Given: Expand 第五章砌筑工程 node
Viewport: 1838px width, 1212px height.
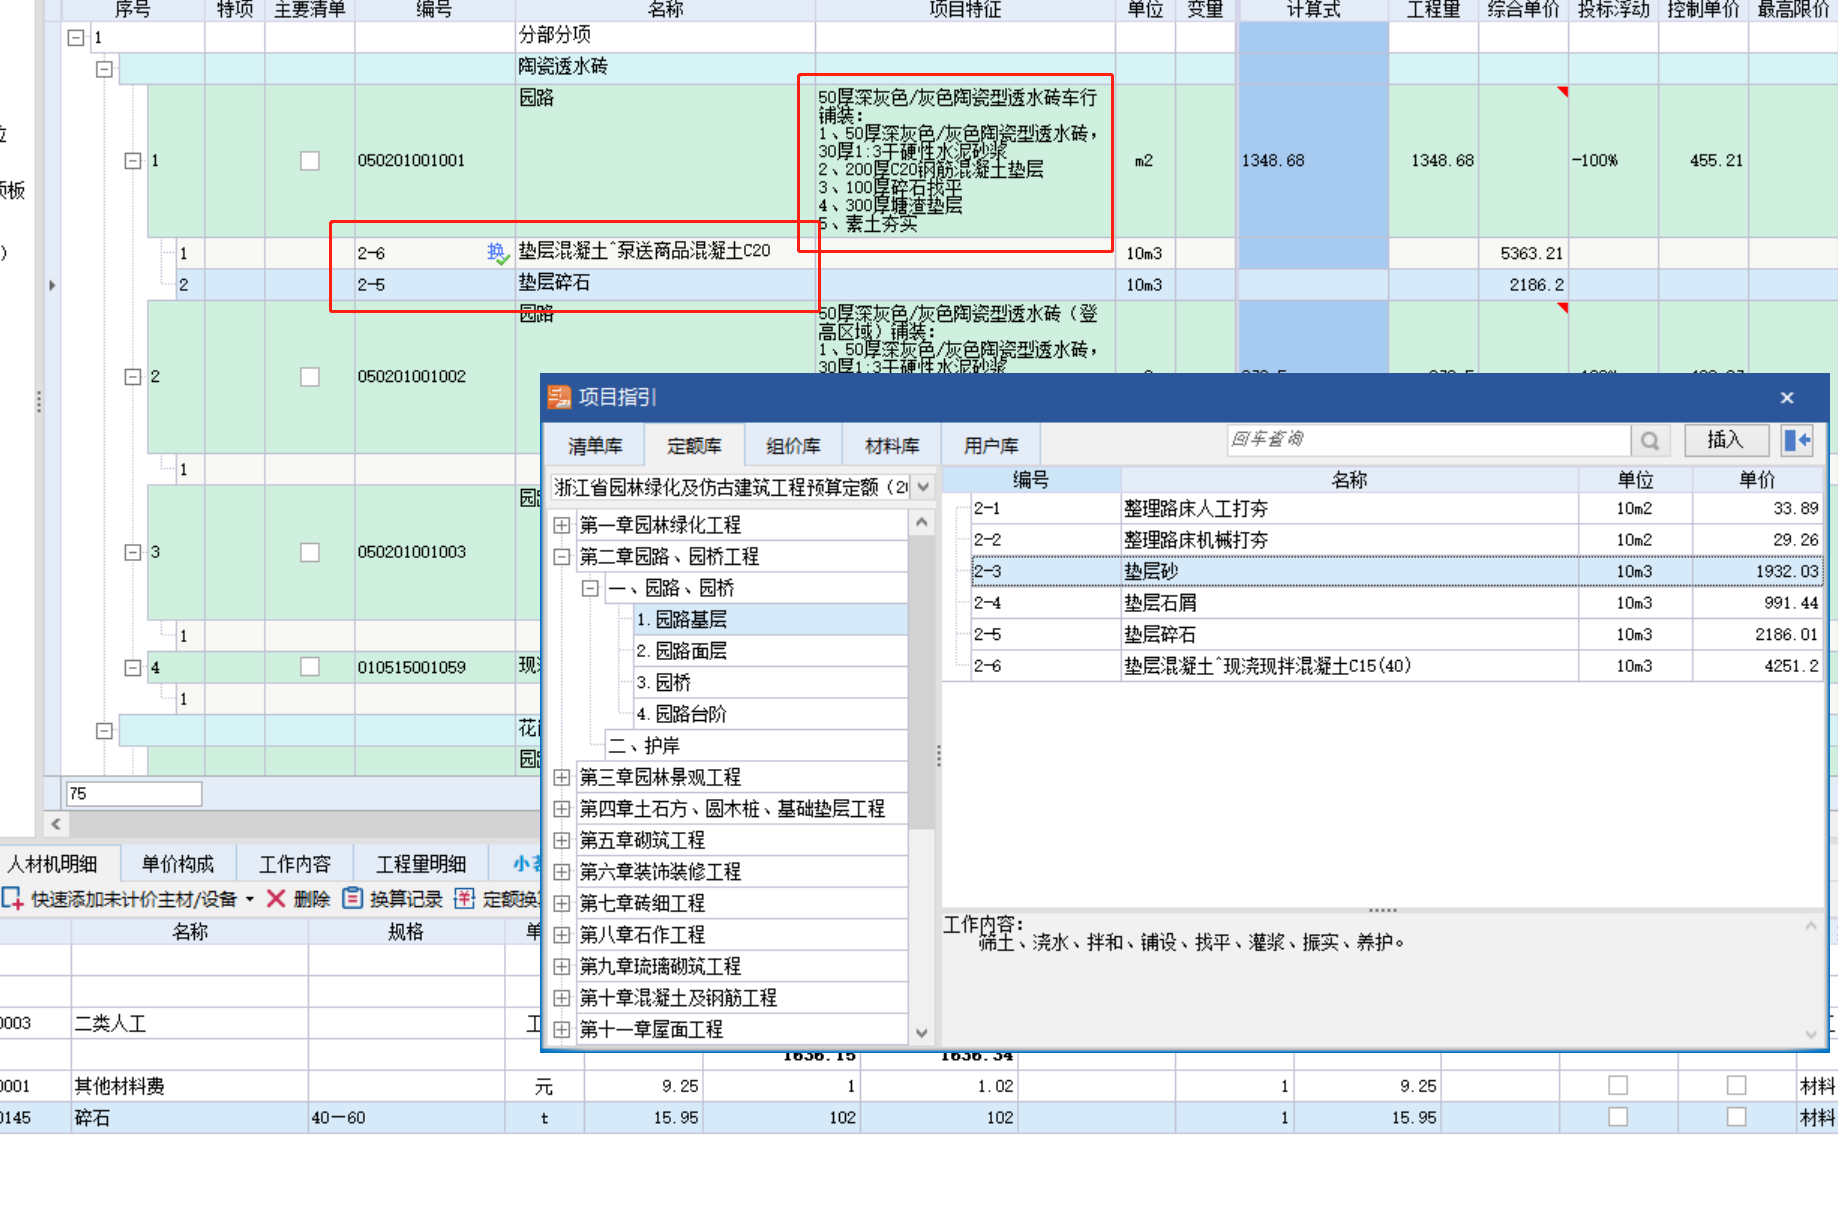Looking at the screenshot, I should pos(562,840).
